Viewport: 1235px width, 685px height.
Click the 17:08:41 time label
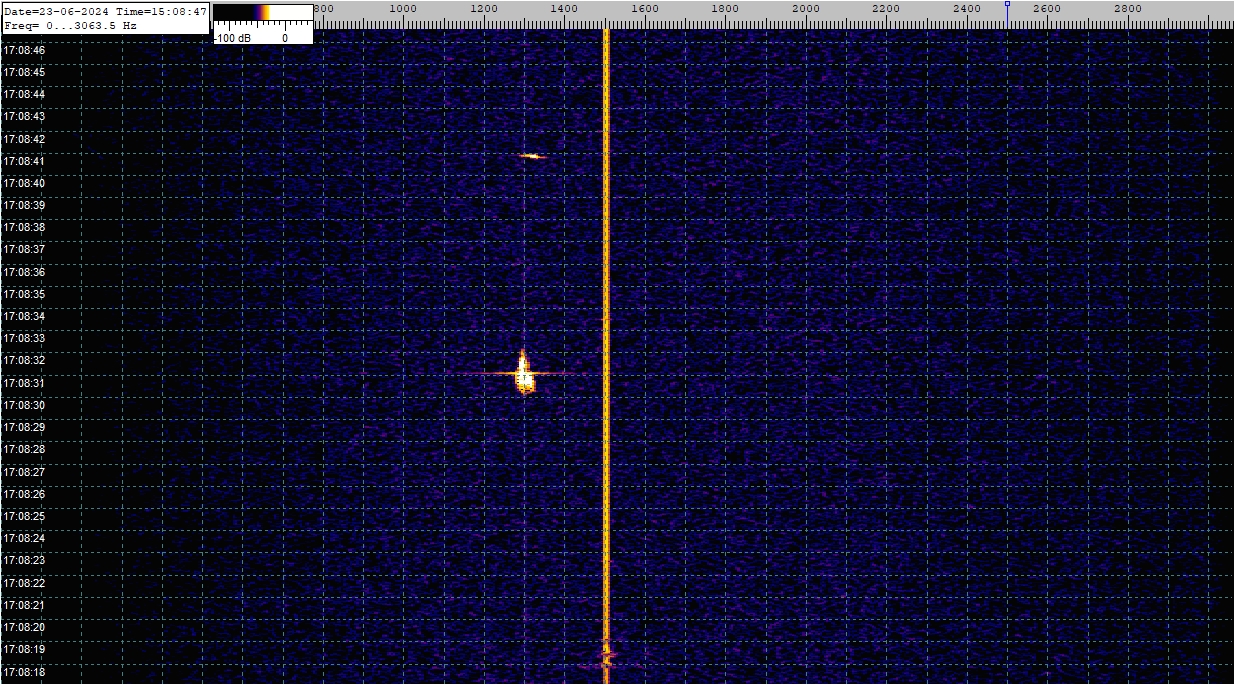click(x=24, y=161)
